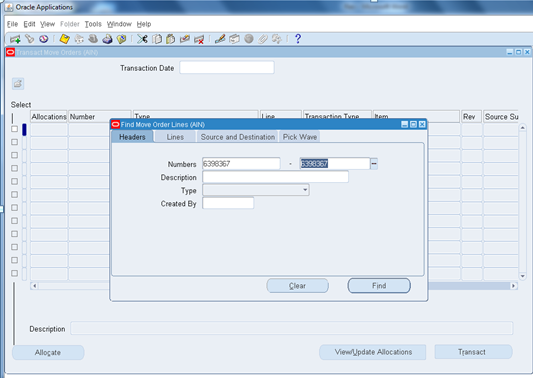This screenshot has width=533, height=378.
Task: Open the Help menu
Action: click(x=144, y=24)
